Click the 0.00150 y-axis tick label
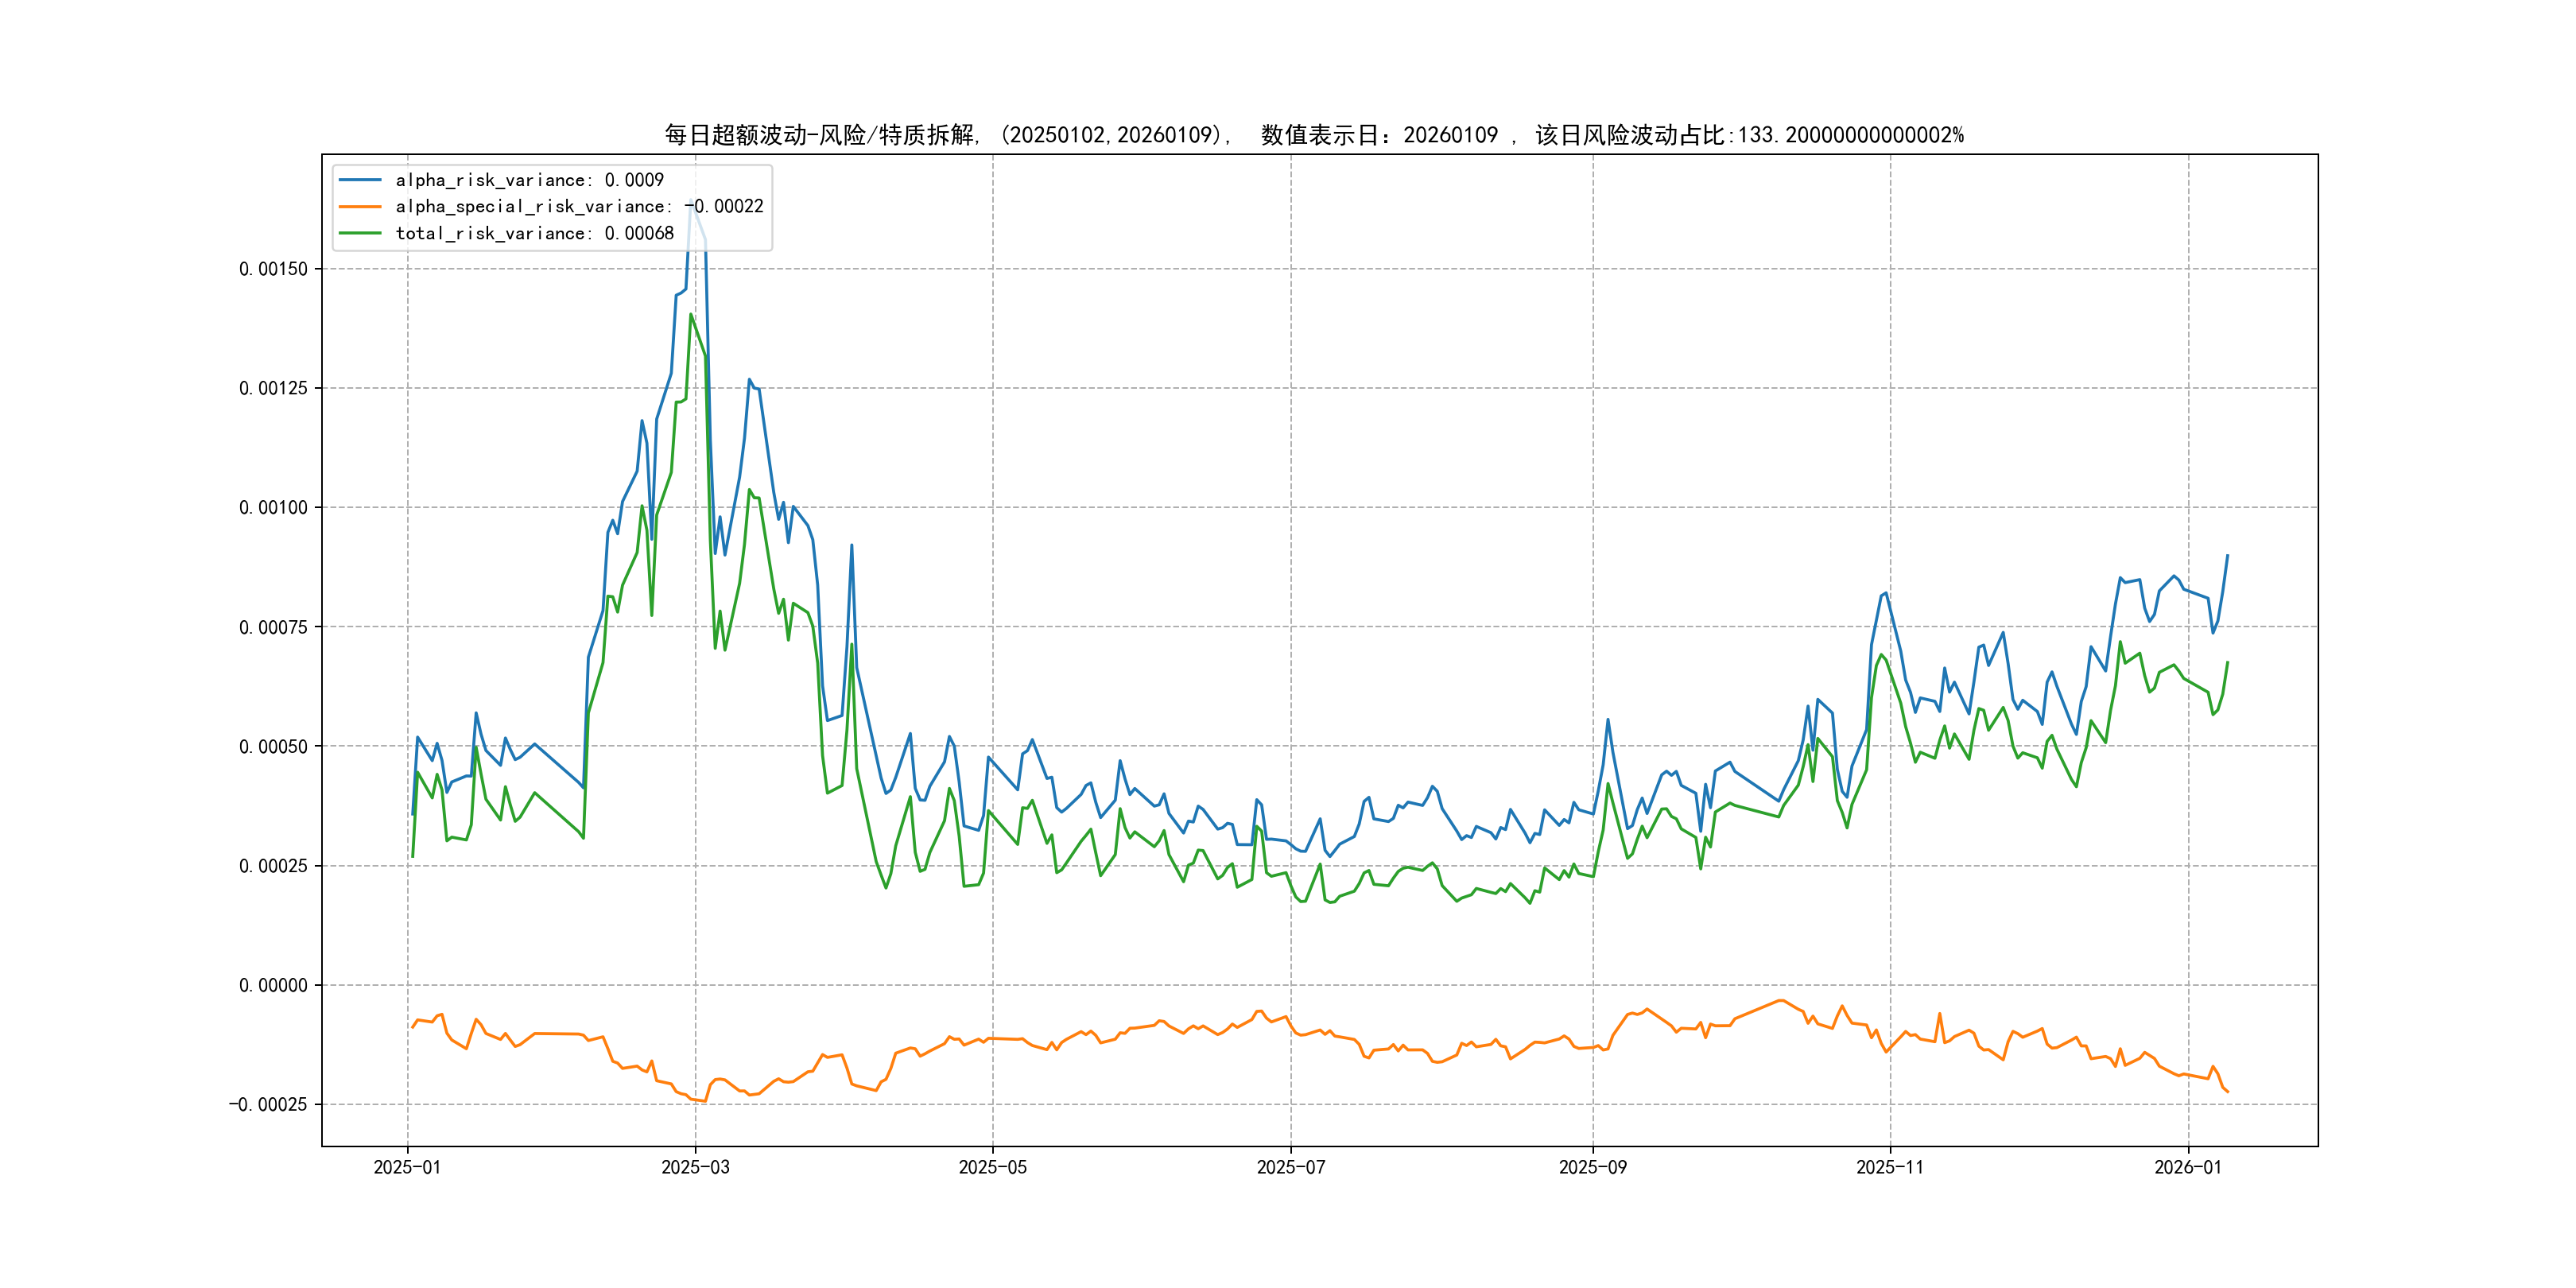This screenshot has height=1288, width=2576. 273,269
